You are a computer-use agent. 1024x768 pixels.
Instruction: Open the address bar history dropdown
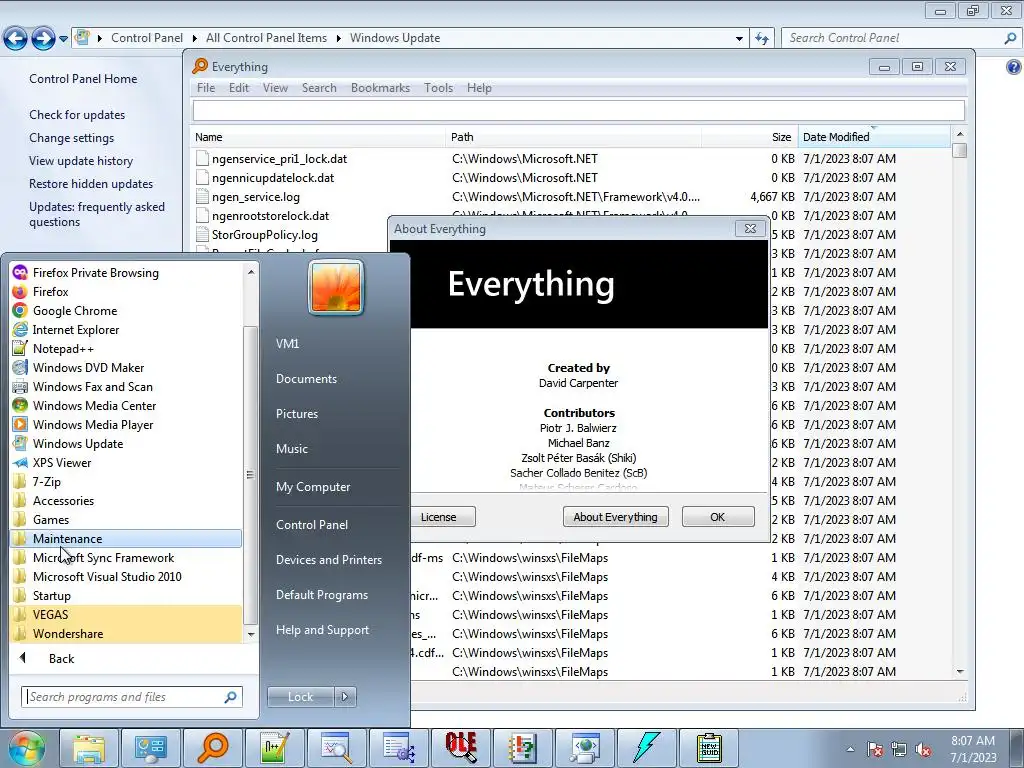pos(739,38)
